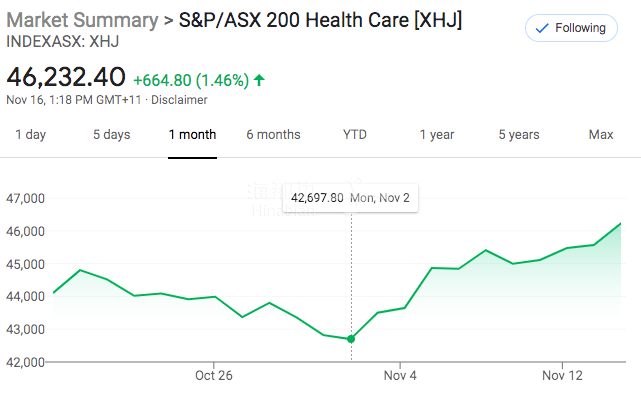Viewport: 641px width, 394px height.
Task: Click the green Nov 2 data point
Action: (351, 339)
